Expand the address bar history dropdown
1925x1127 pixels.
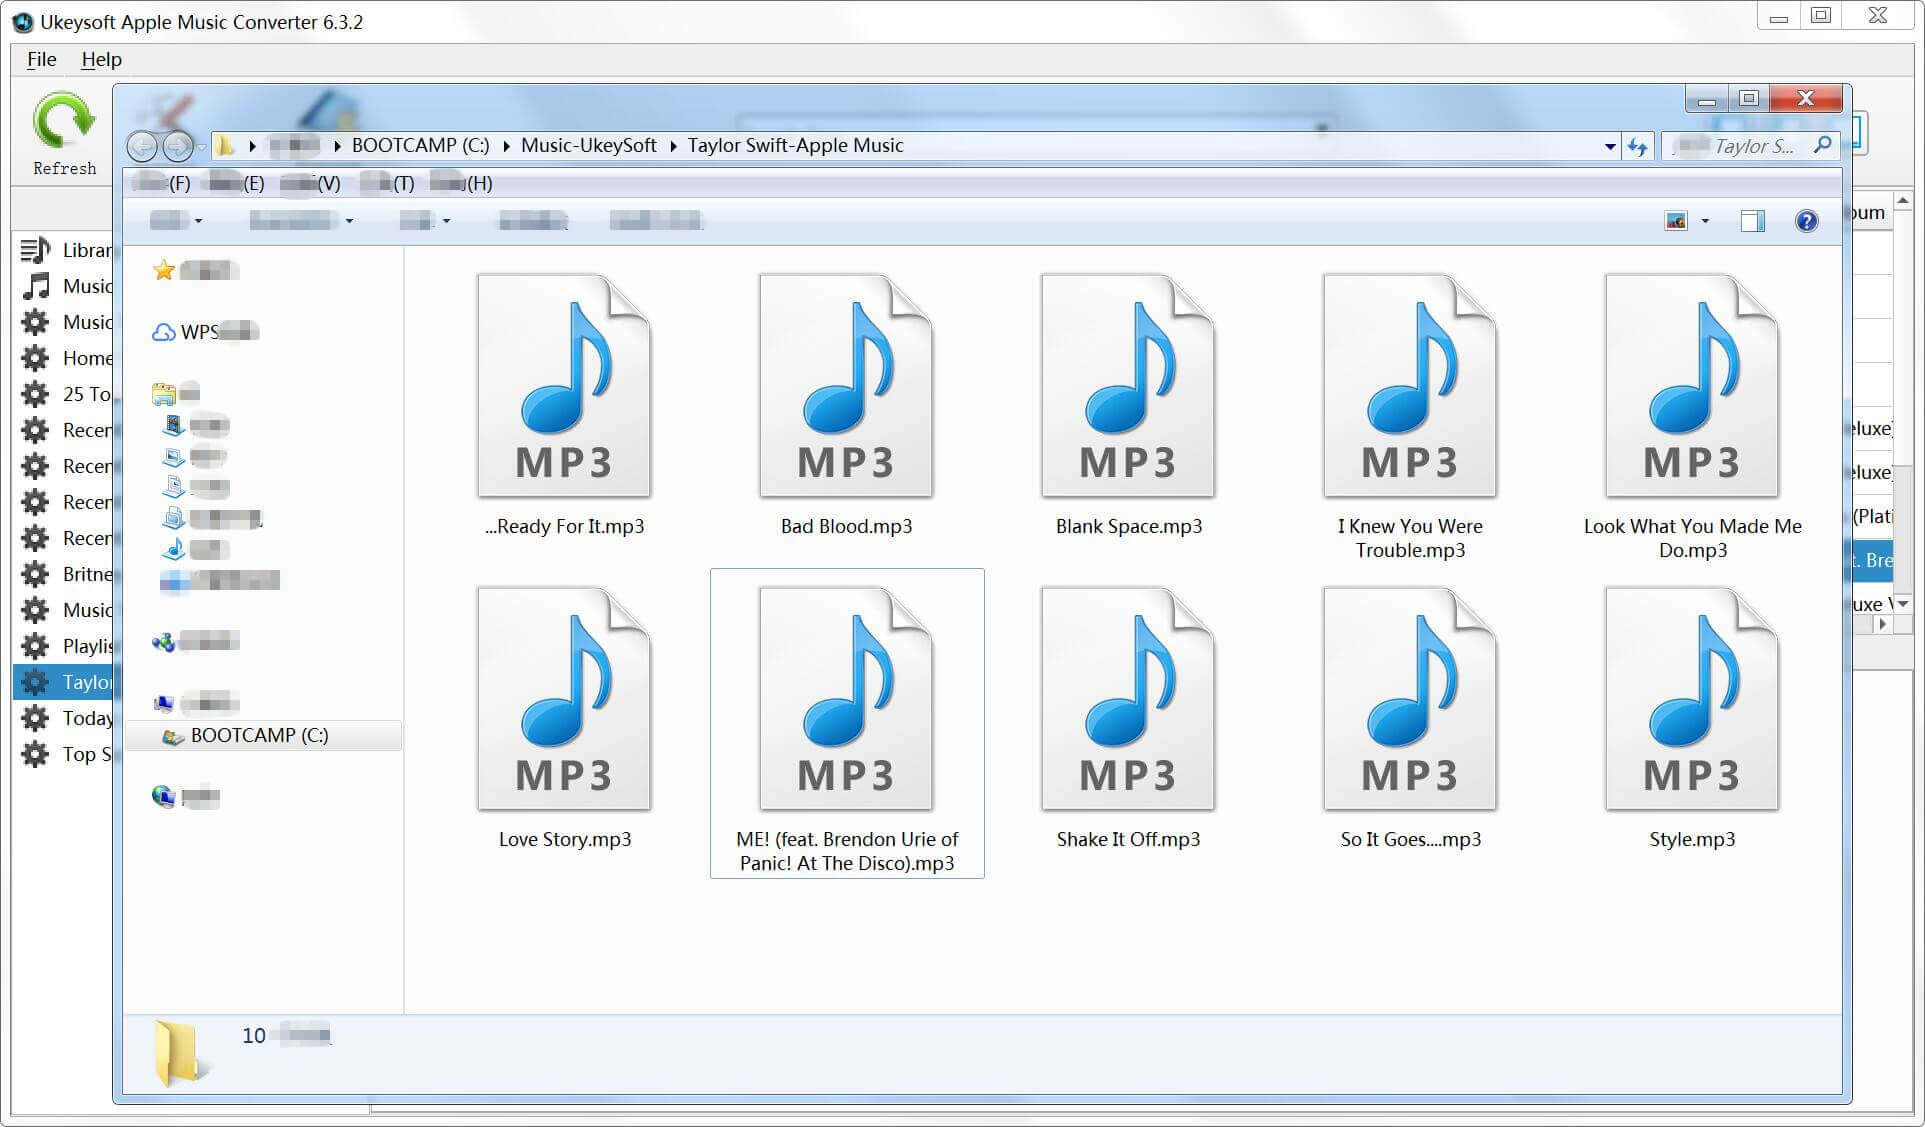pyautogui.click(x=1609, y=147)
